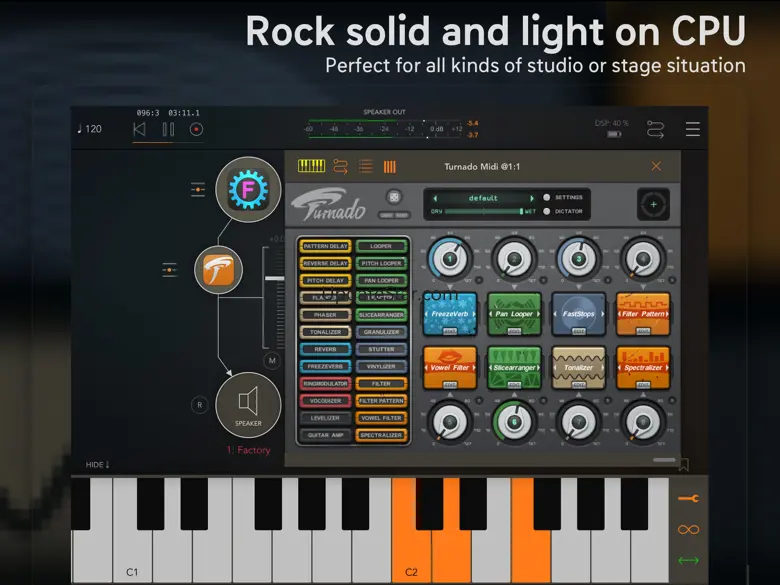Open the list view tab in plugin header
The width and height of the screenshot is (780, 585).
click(x=366, y=166)
